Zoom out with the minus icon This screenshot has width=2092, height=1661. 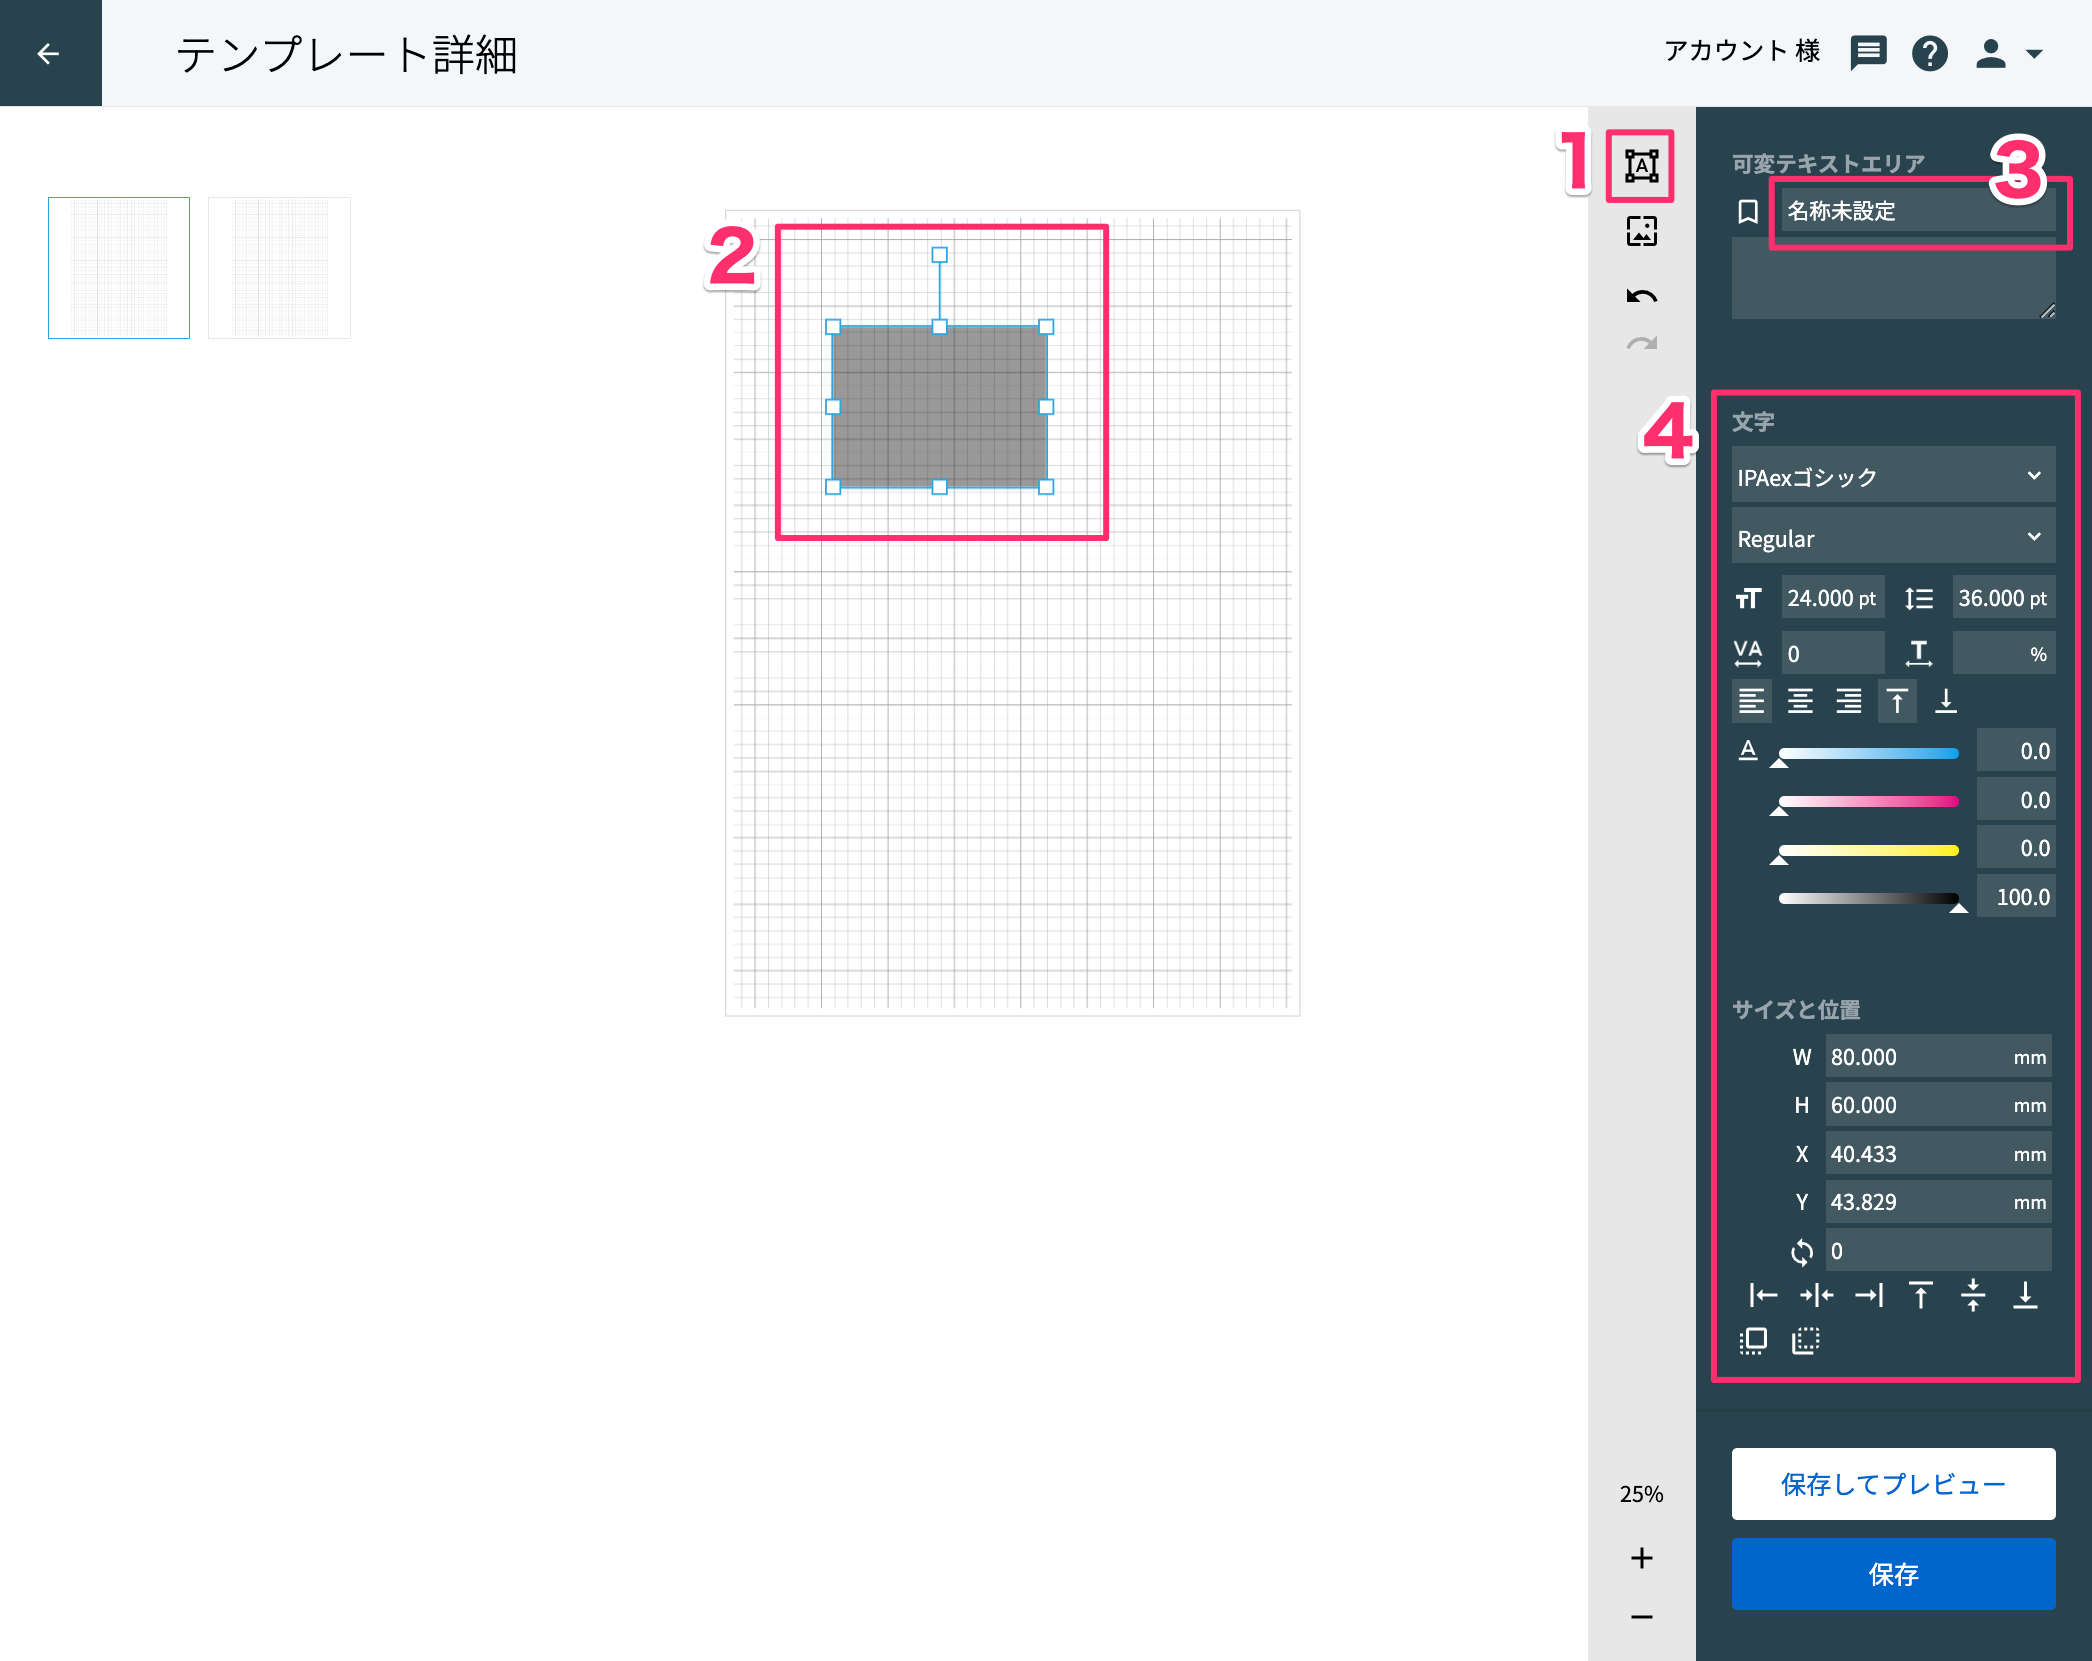pyautogui.click(x=1641, y=1617)
